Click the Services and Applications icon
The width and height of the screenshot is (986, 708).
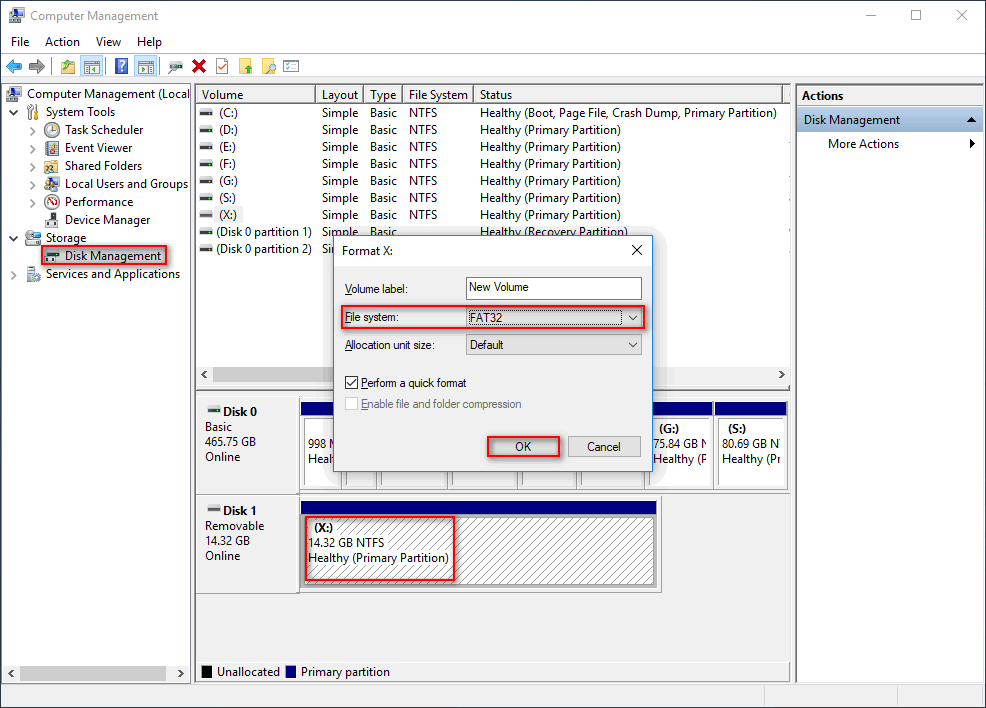point(33,274)
